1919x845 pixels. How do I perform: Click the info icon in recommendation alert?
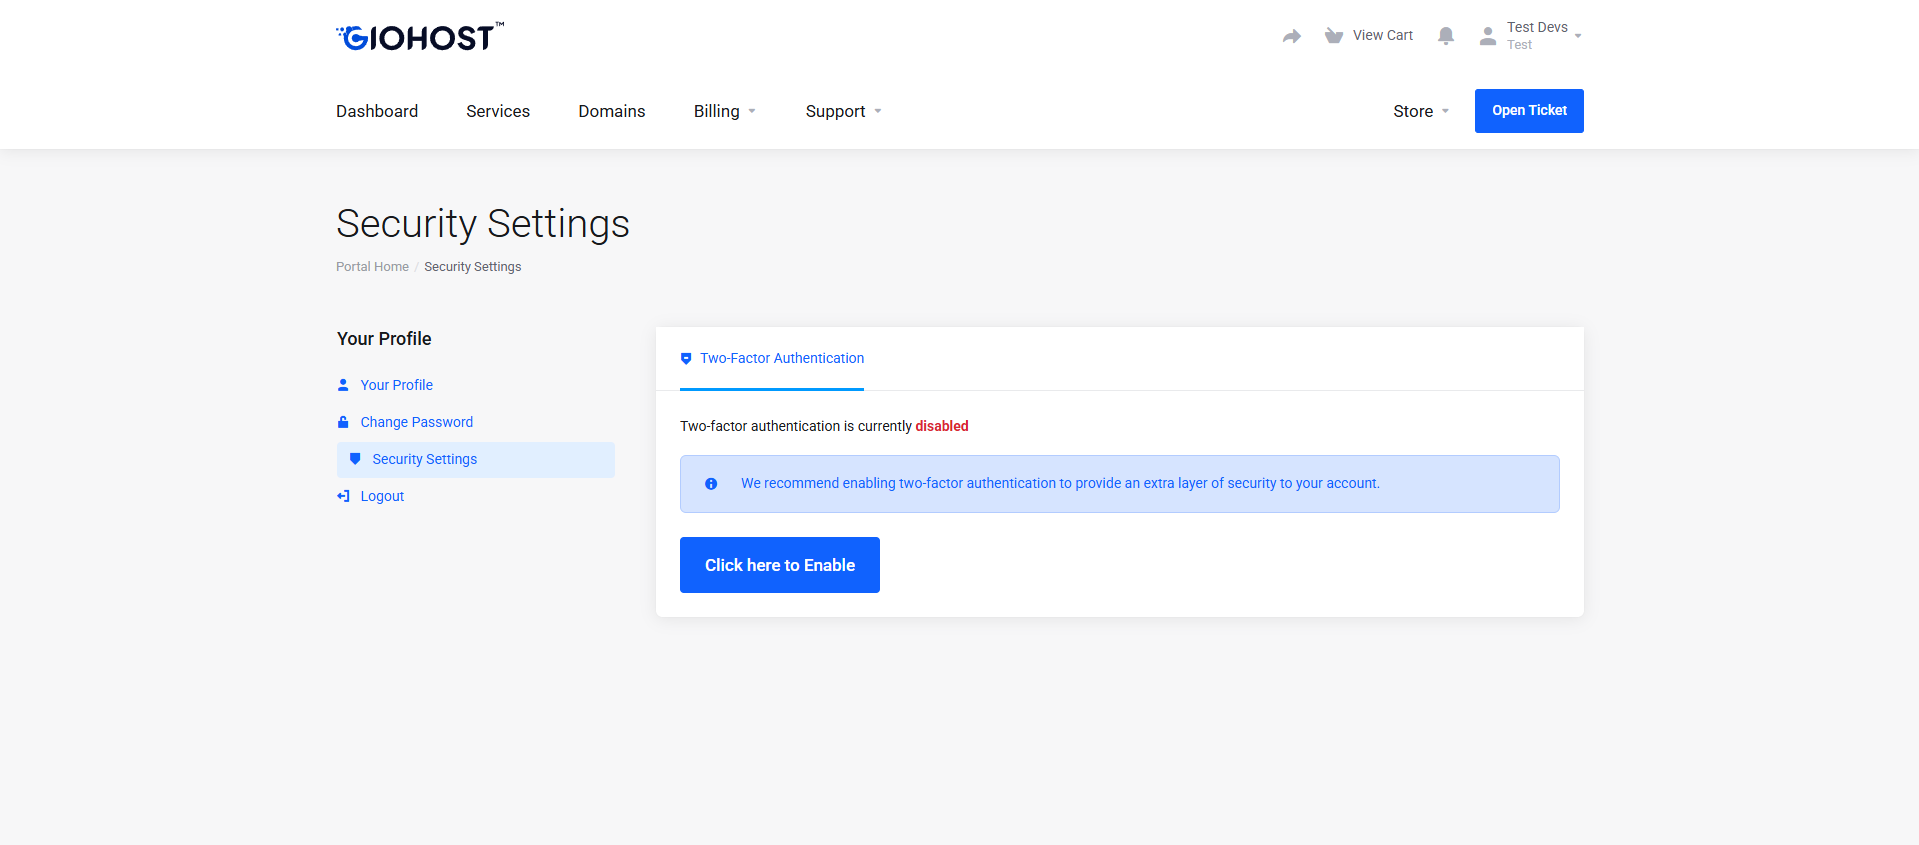coord(711,484)
